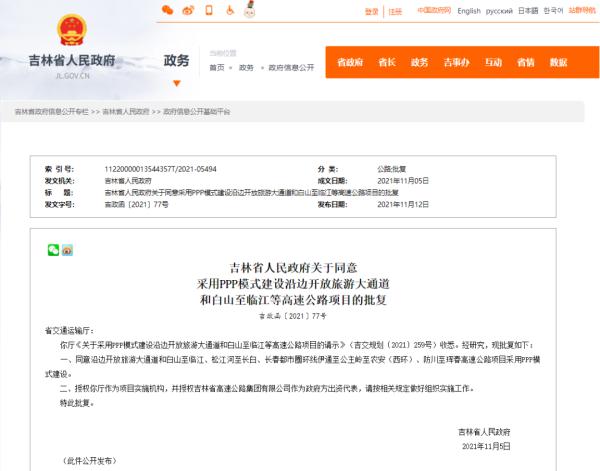Open the 政务 tab in orange navigation bar
Image resolution: width=600 pixels, height=471 pixels.
coord(419,62)
